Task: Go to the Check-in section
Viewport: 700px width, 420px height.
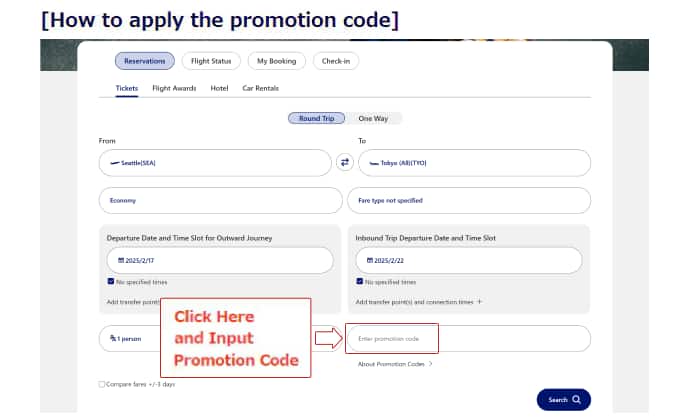Action: coord(335,61)
